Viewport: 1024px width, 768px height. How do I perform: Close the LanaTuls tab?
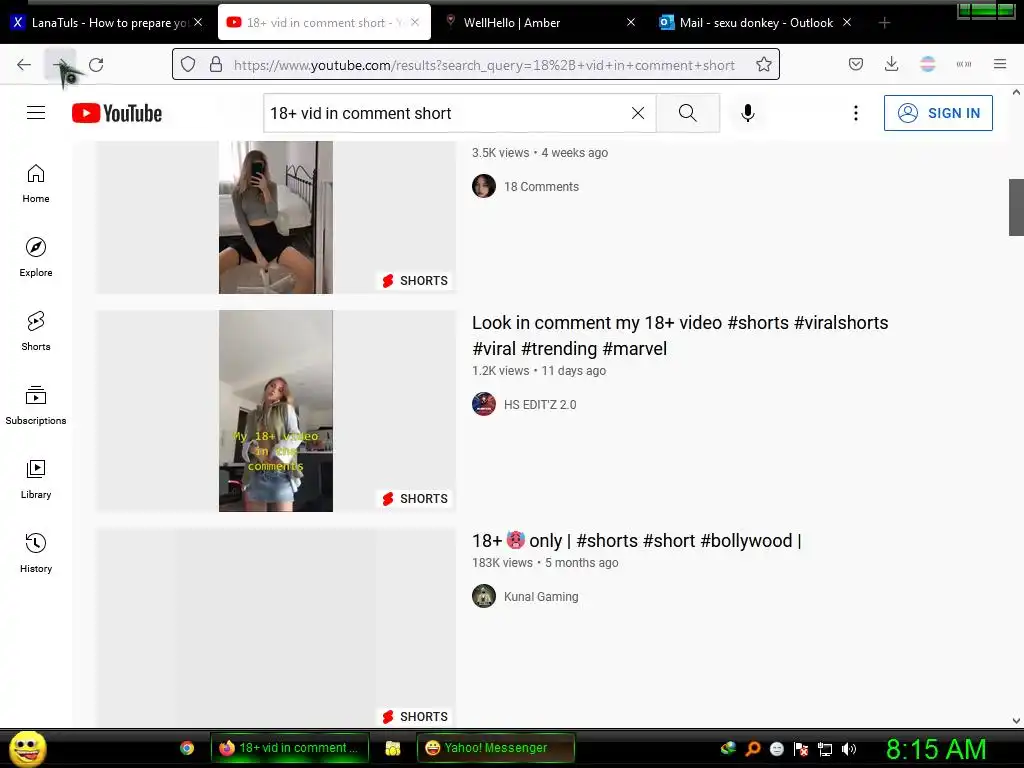[198, 22]
